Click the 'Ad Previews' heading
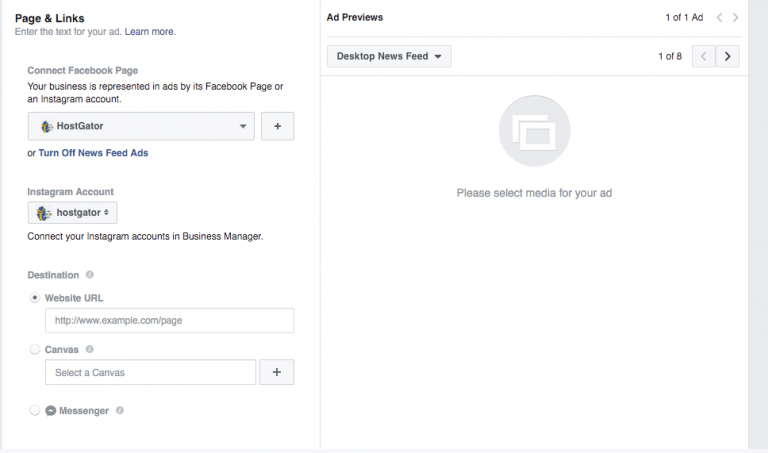 click(x=355, y=17)
